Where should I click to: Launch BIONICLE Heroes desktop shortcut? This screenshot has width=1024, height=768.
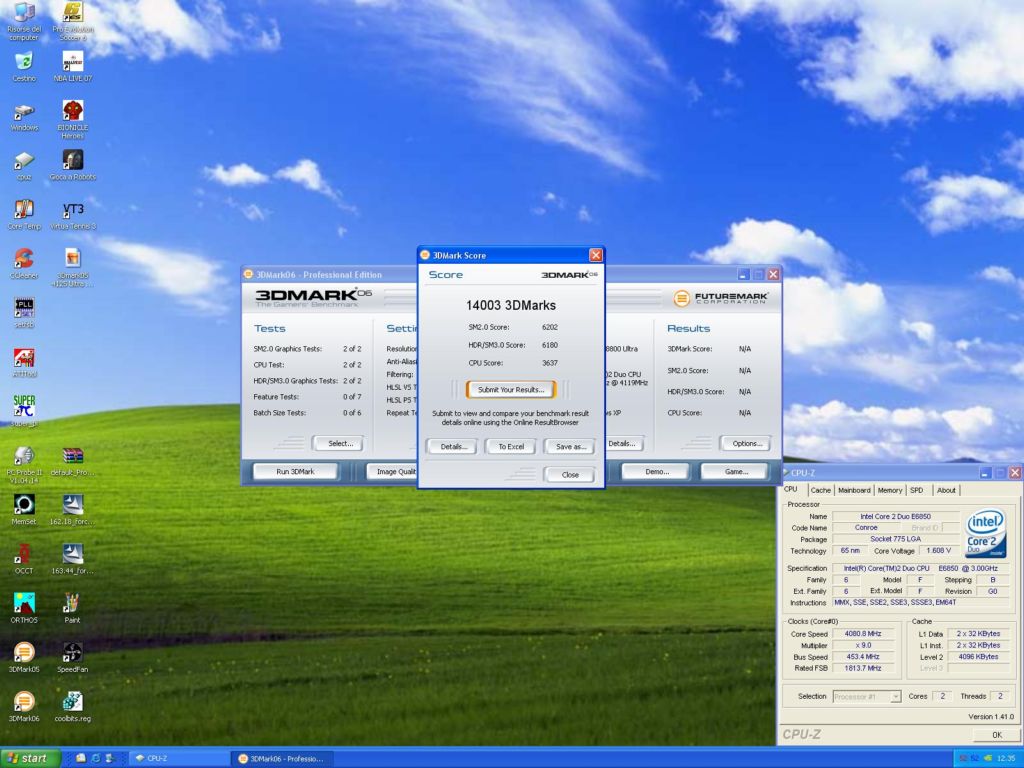[x=72, y=119]
